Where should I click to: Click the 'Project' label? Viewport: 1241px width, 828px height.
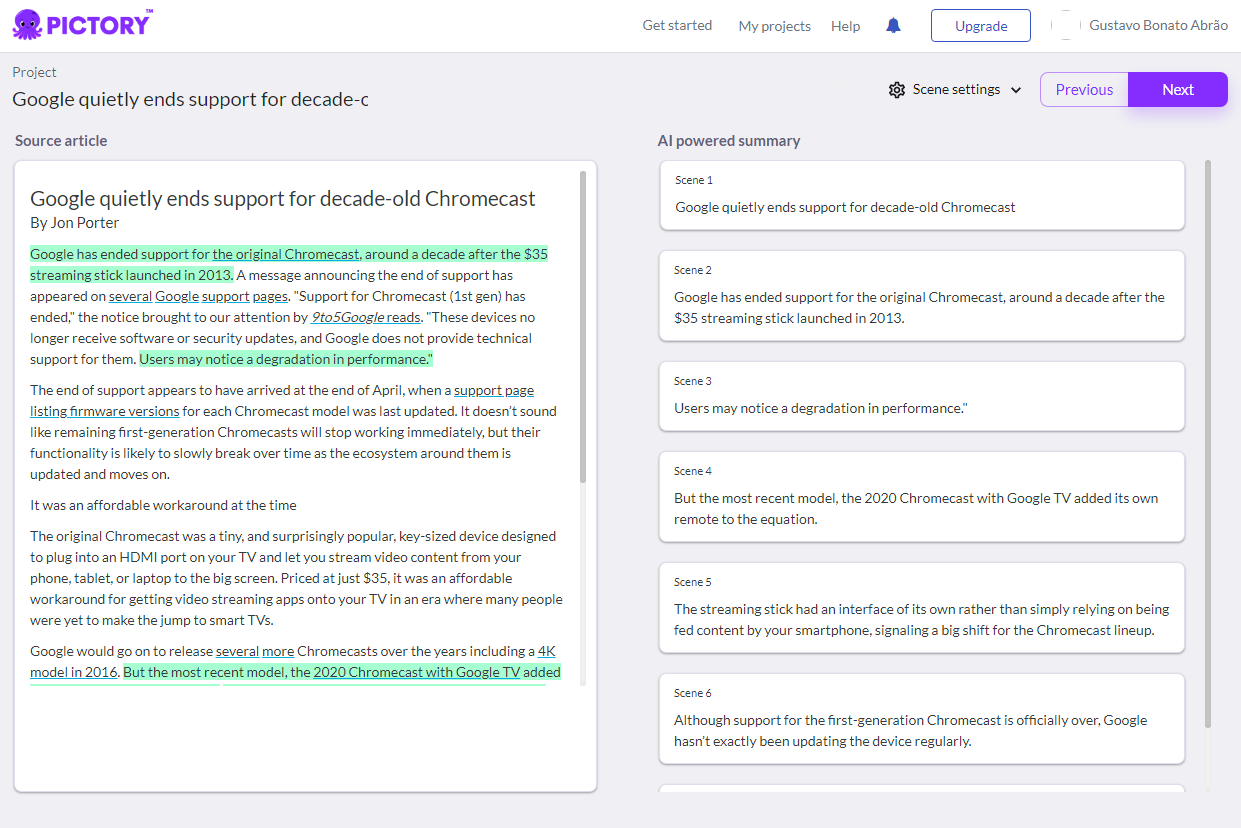(x=34, y=72)
